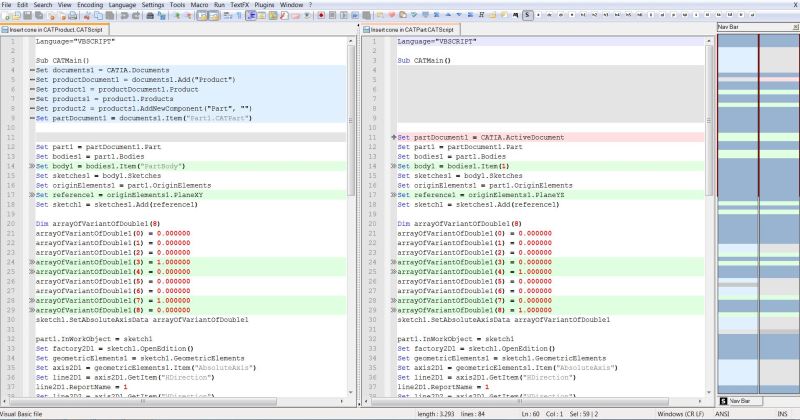This screenshot has width=800, height=420.
Task: Close the window with top-right X
Action: [x=795, y=5]
